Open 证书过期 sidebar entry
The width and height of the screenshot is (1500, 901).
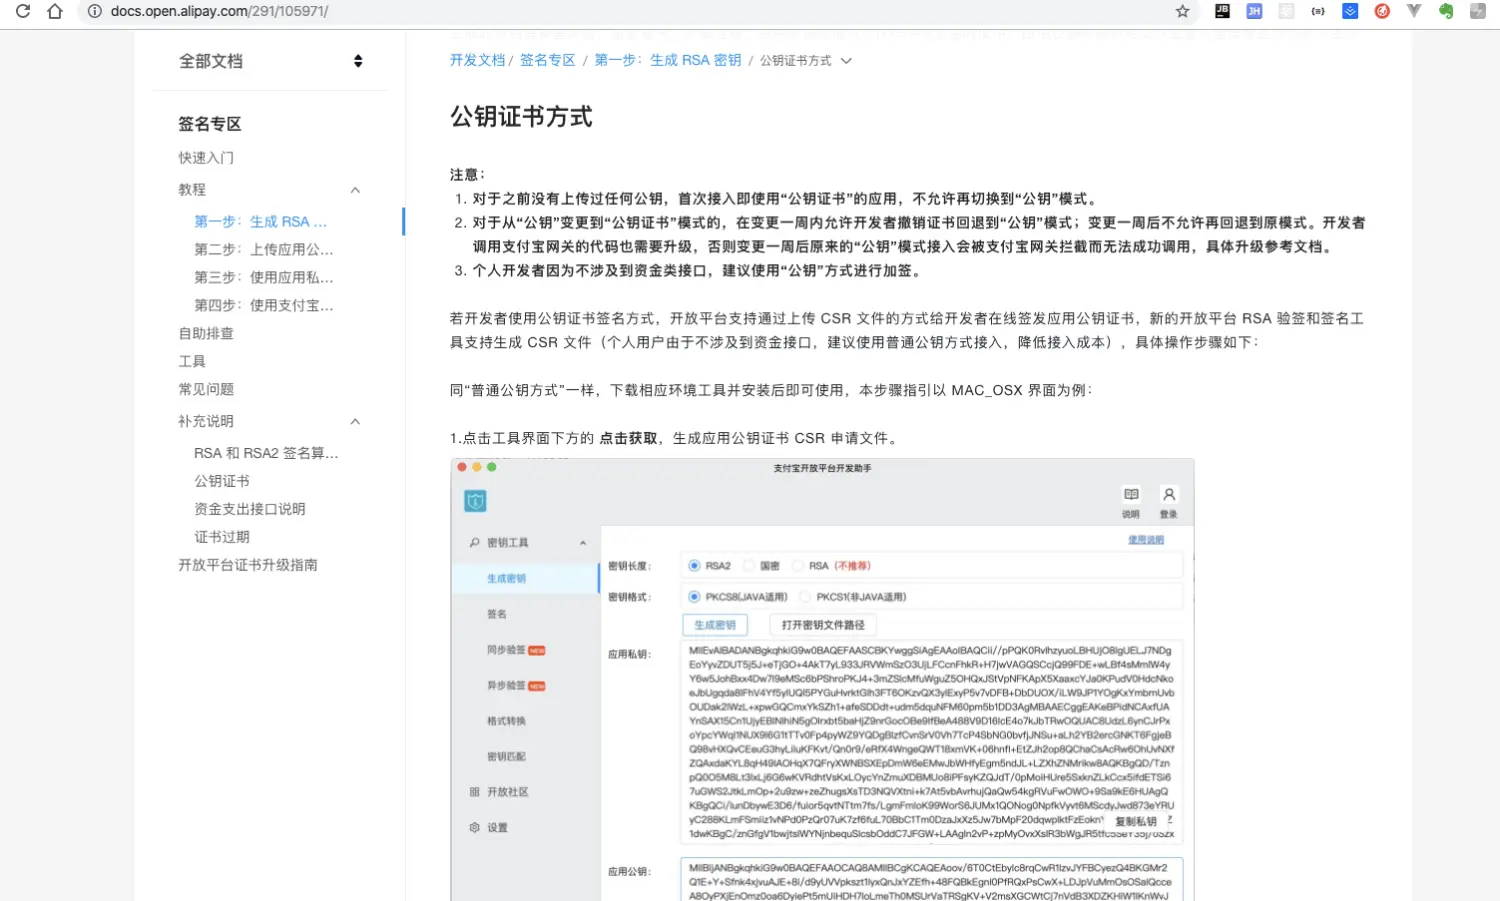pos(222,537)
